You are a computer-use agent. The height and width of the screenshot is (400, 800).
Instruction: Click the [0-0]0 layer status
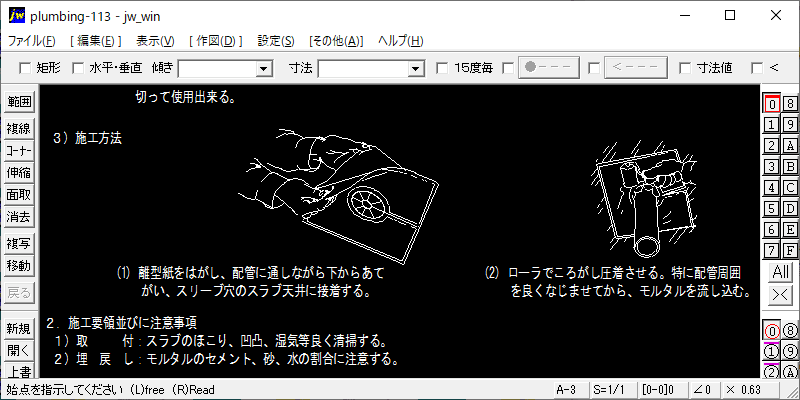click(x=662, y=390)
